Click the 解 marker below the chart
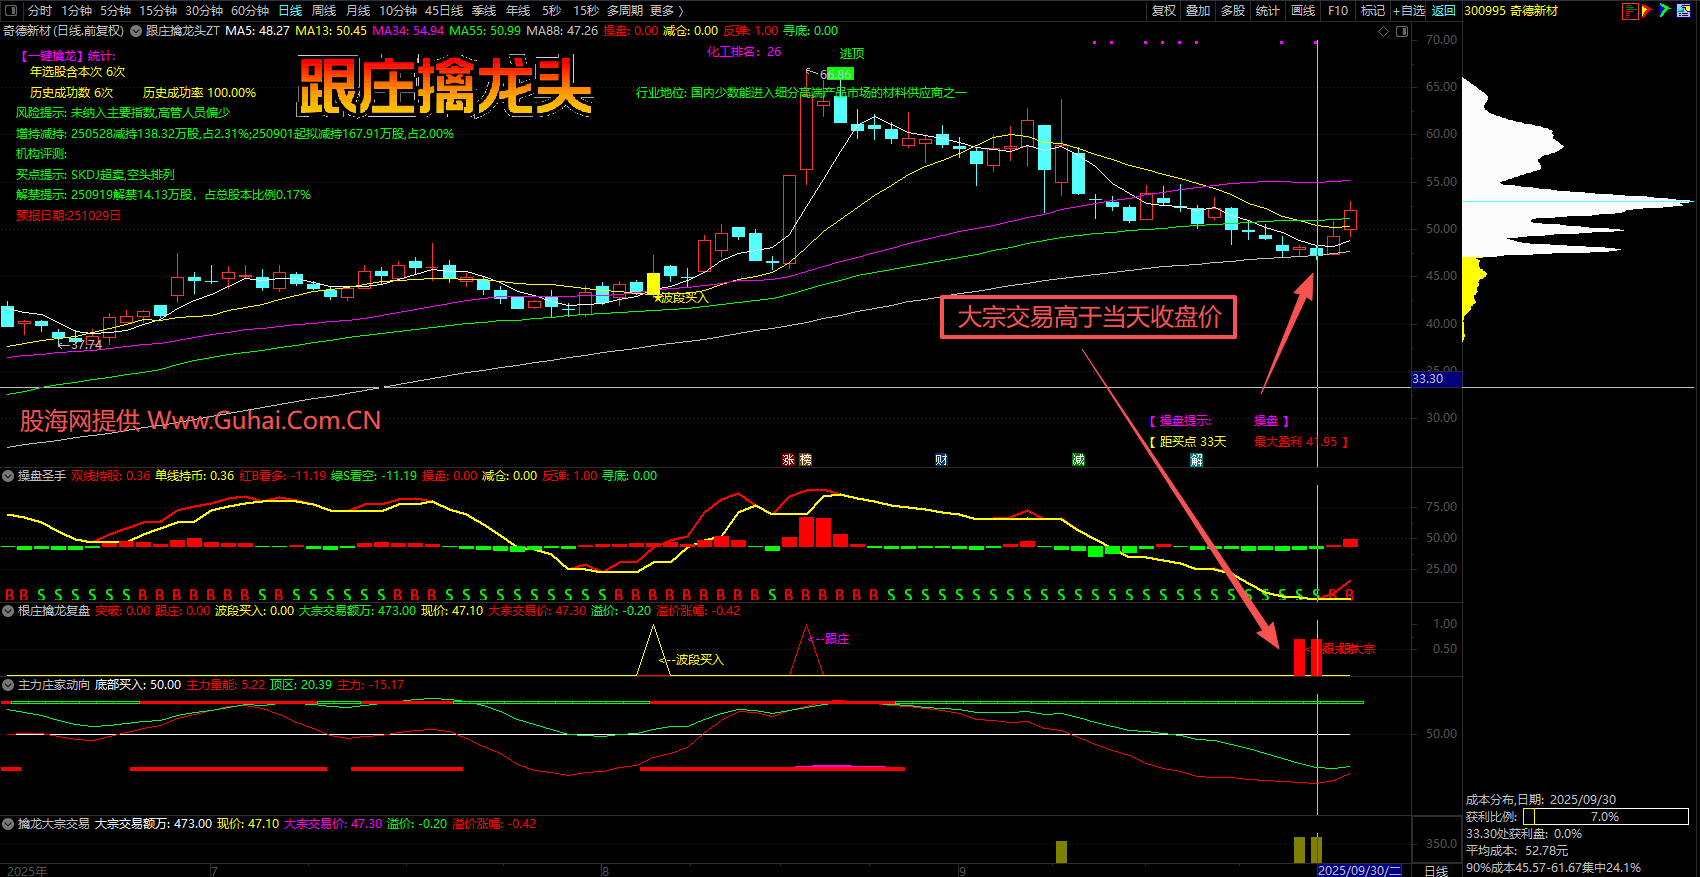This screenshot has width=1700, height=877. tap(1197, 460)
